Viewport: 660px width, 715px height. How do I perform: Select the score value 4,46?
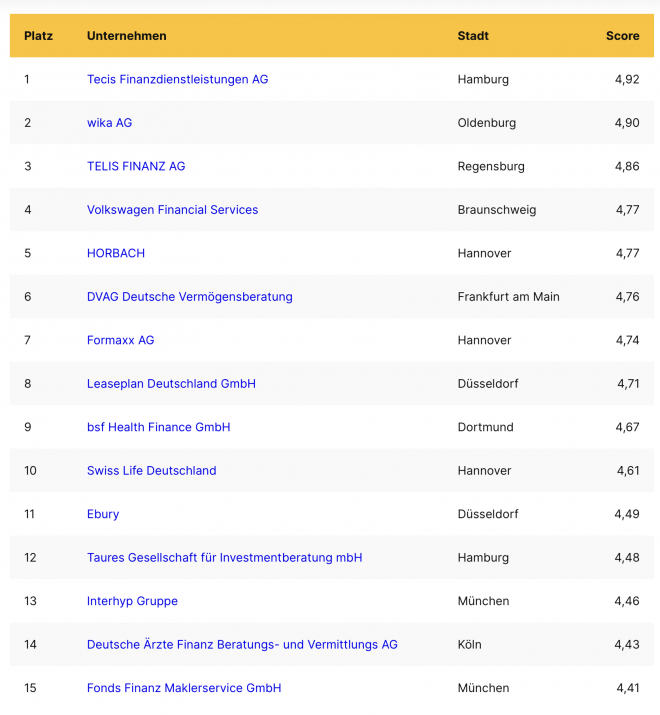coord(627,601)
